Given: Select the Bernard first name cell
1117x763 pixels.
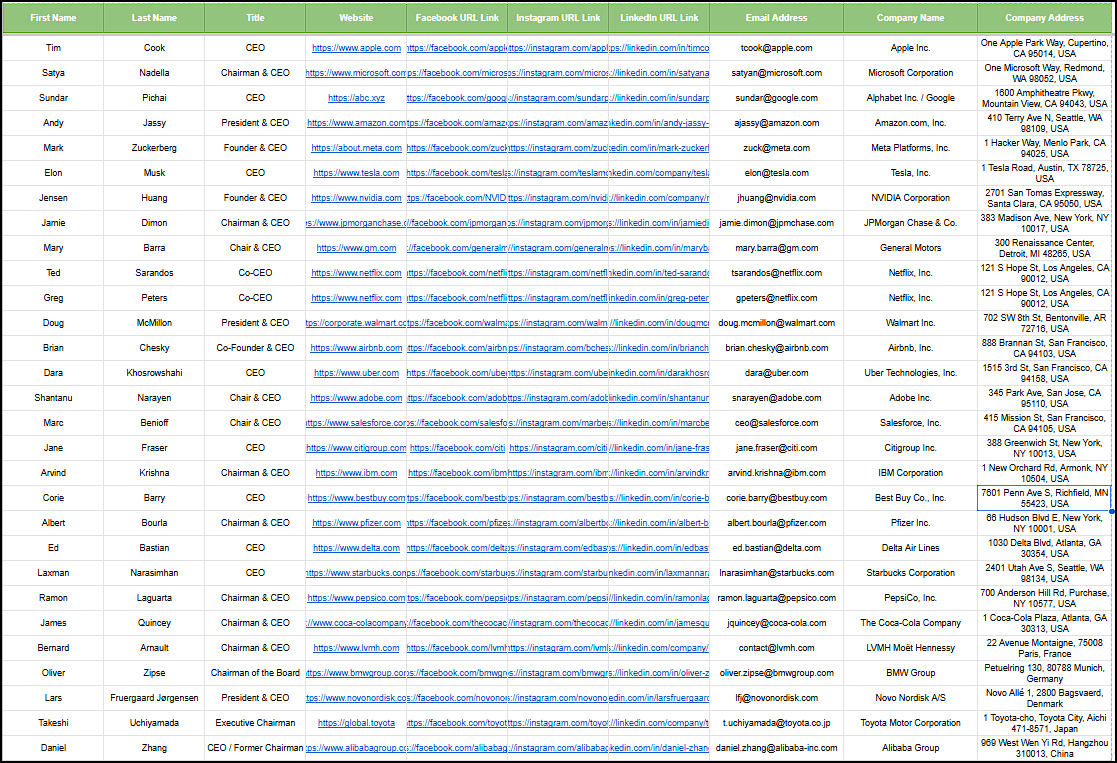Looking at the screenshot, I should [53, 648].
